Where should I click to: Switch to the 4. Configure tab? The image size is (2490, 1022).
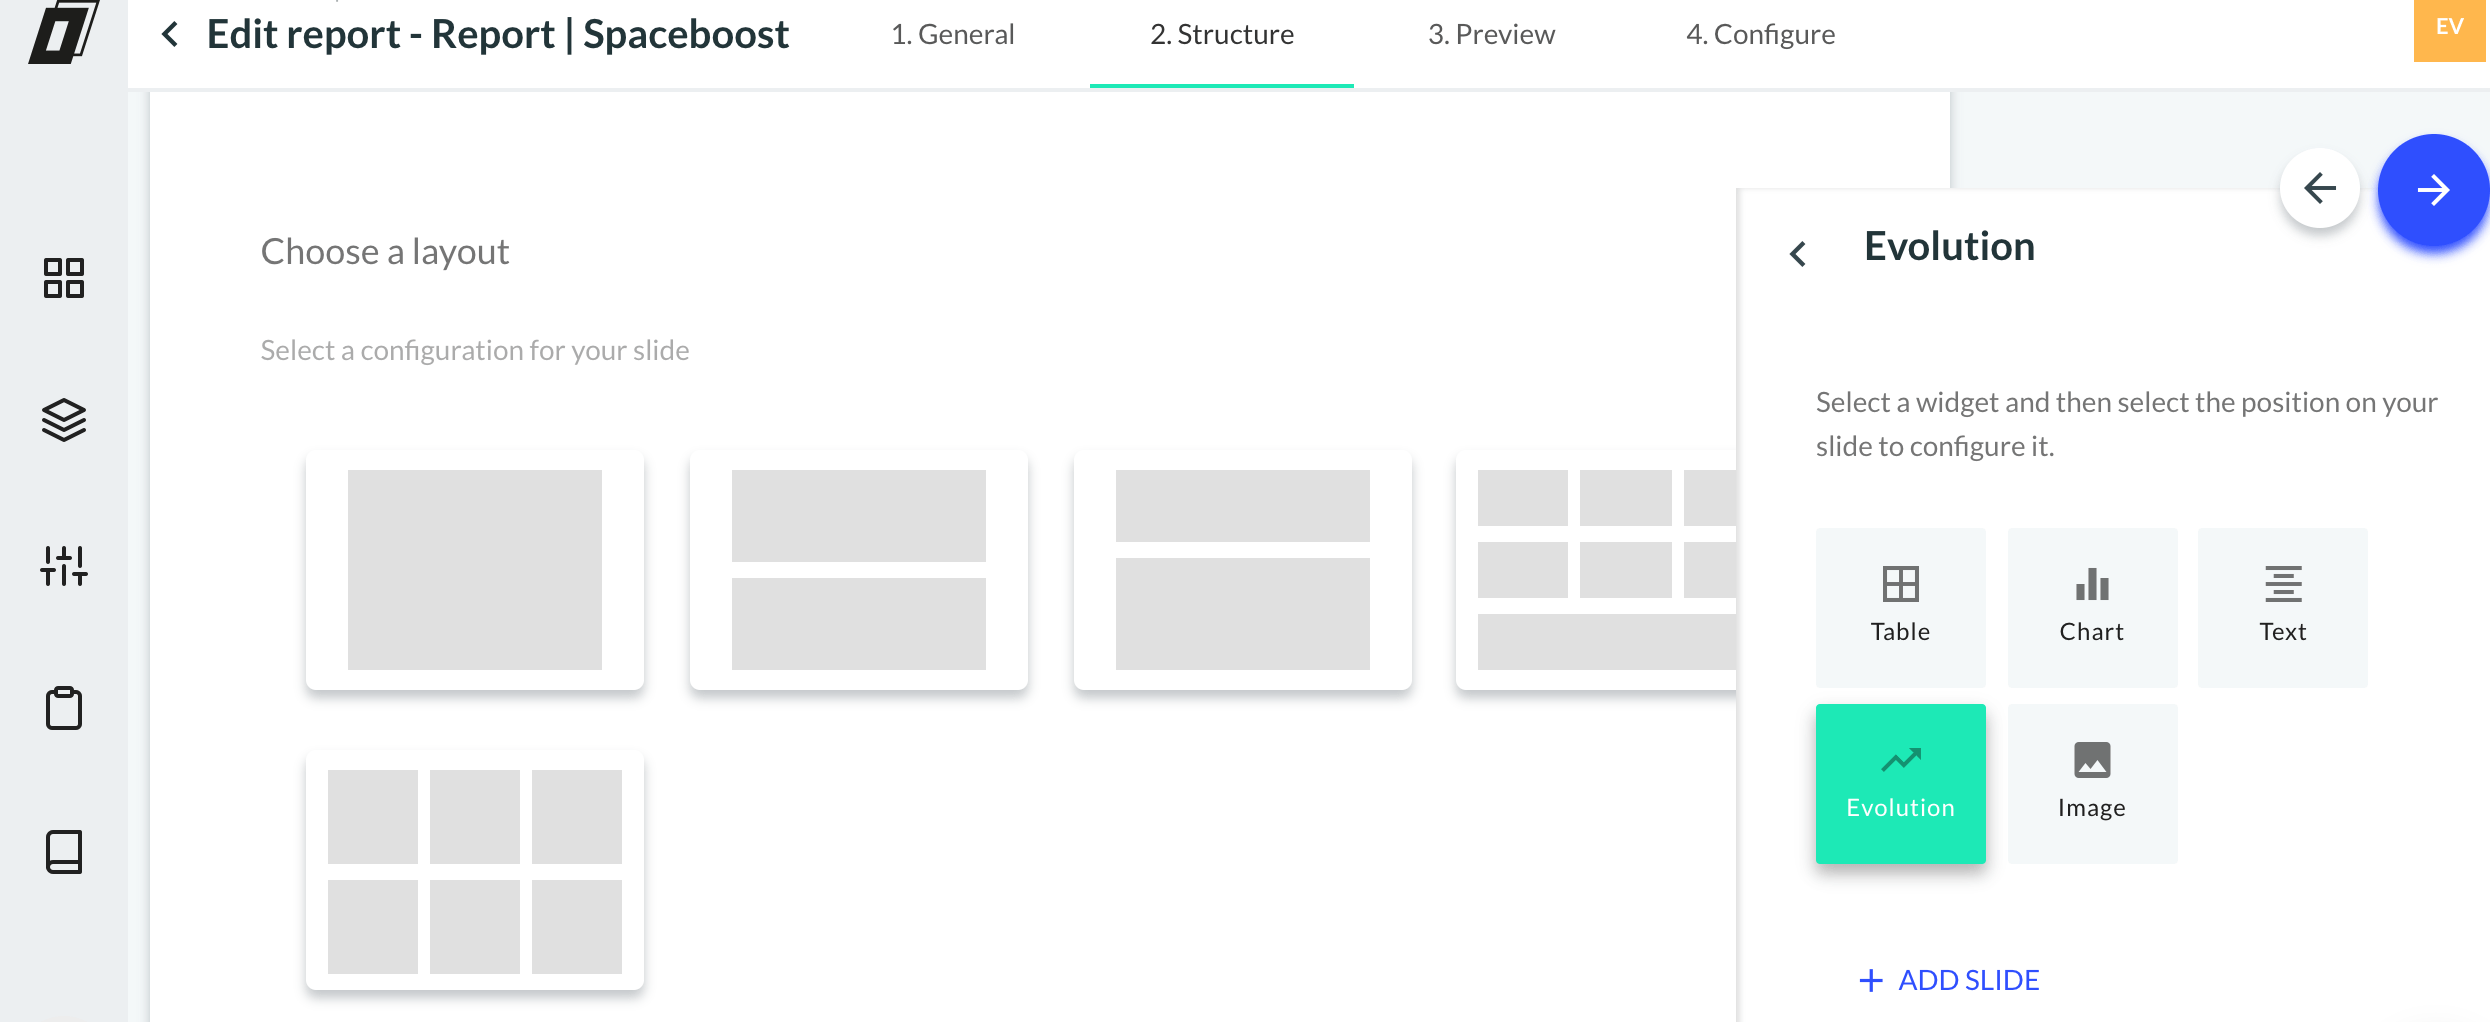coord(1761,35)
